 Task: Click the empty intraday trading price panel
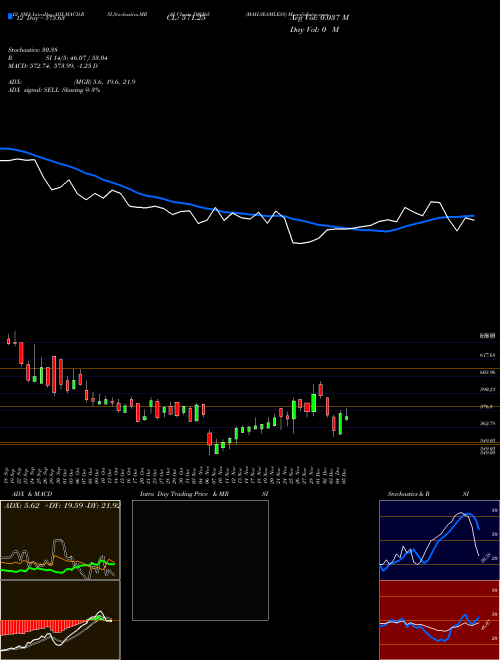coord(200,560)
